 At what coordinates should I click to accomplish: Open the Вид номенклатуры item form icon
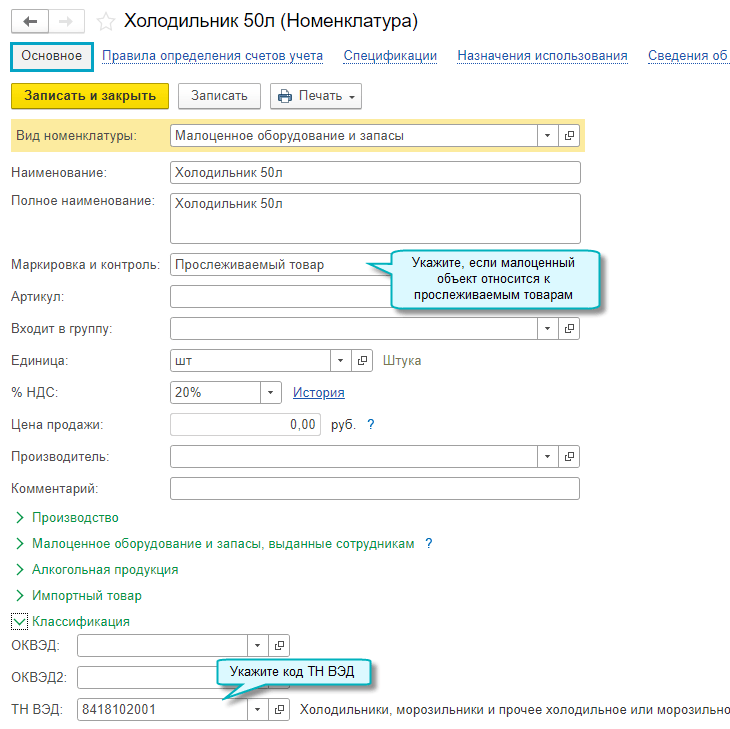569,135
